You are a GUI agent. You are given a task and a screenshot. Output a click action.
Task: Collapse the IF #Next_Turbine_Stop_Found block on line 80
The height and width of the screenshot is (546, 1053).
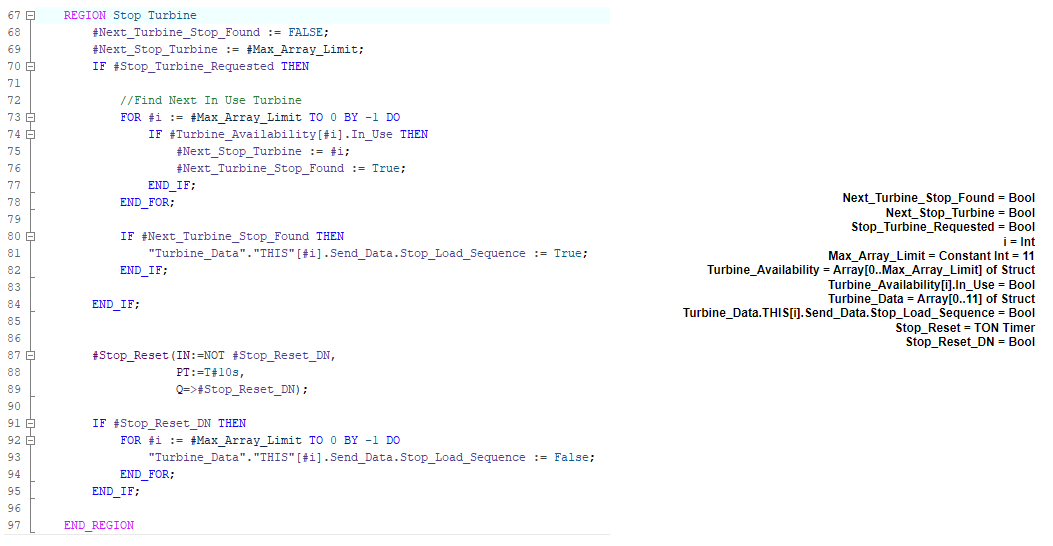point(29,237)
